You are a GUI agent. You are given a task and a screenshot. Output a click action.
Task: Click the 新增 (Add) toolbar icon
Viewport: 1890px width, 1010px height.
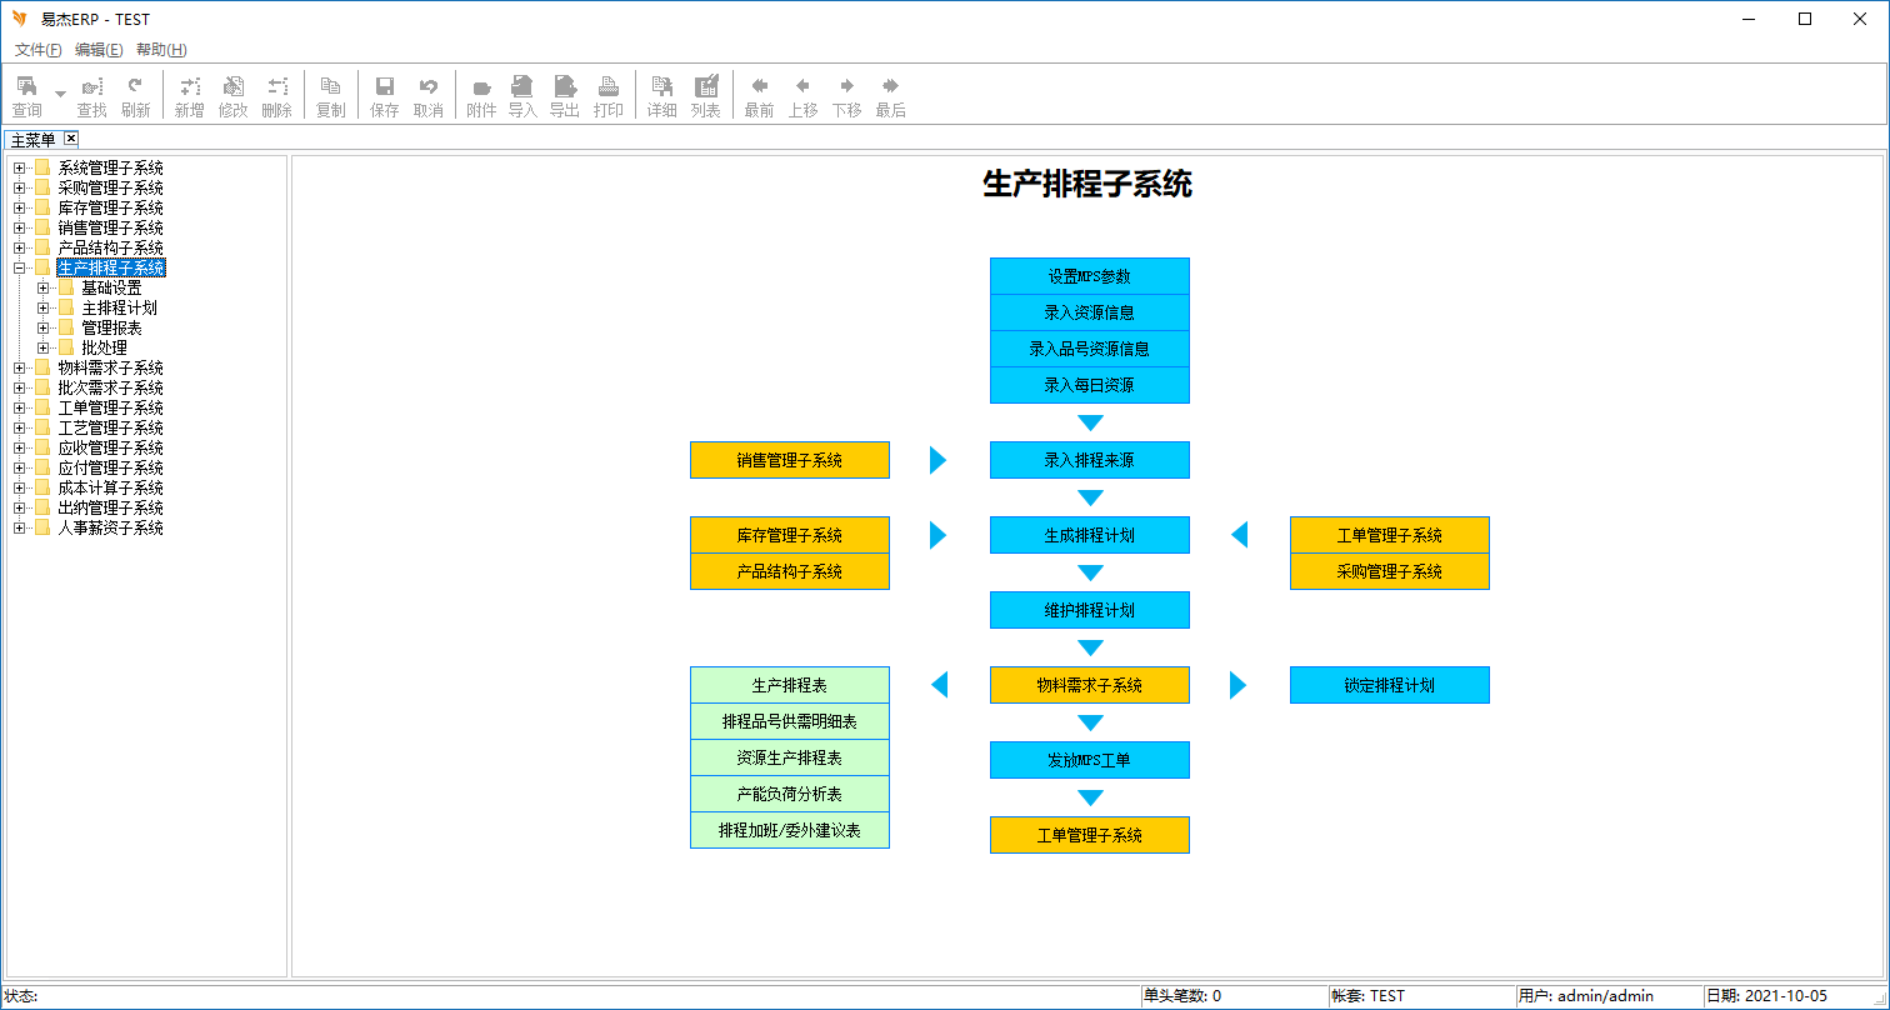pyautogui.click(x=189, y=96)
